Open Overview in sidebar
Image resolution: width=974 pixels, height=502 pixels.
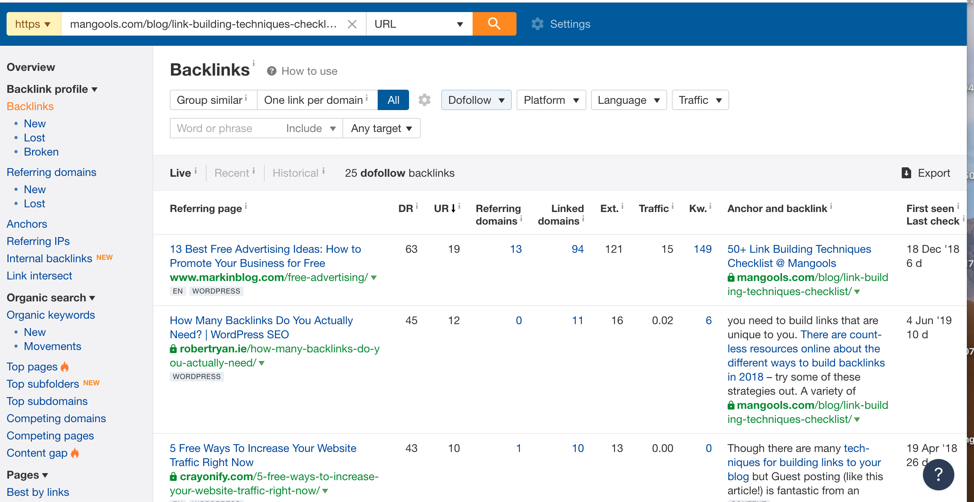[31, 67]
